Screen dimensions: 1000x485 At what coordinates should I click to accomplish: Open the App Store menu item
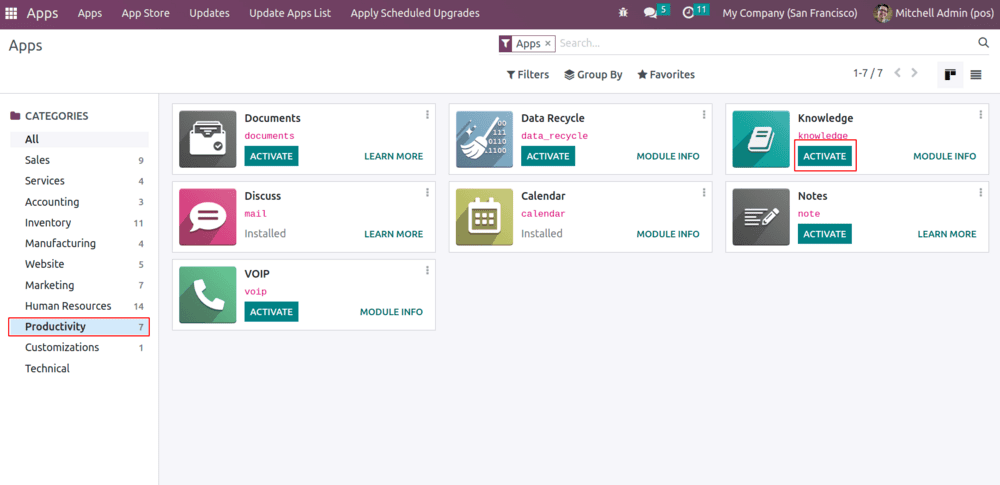click(x=145, y=13)
